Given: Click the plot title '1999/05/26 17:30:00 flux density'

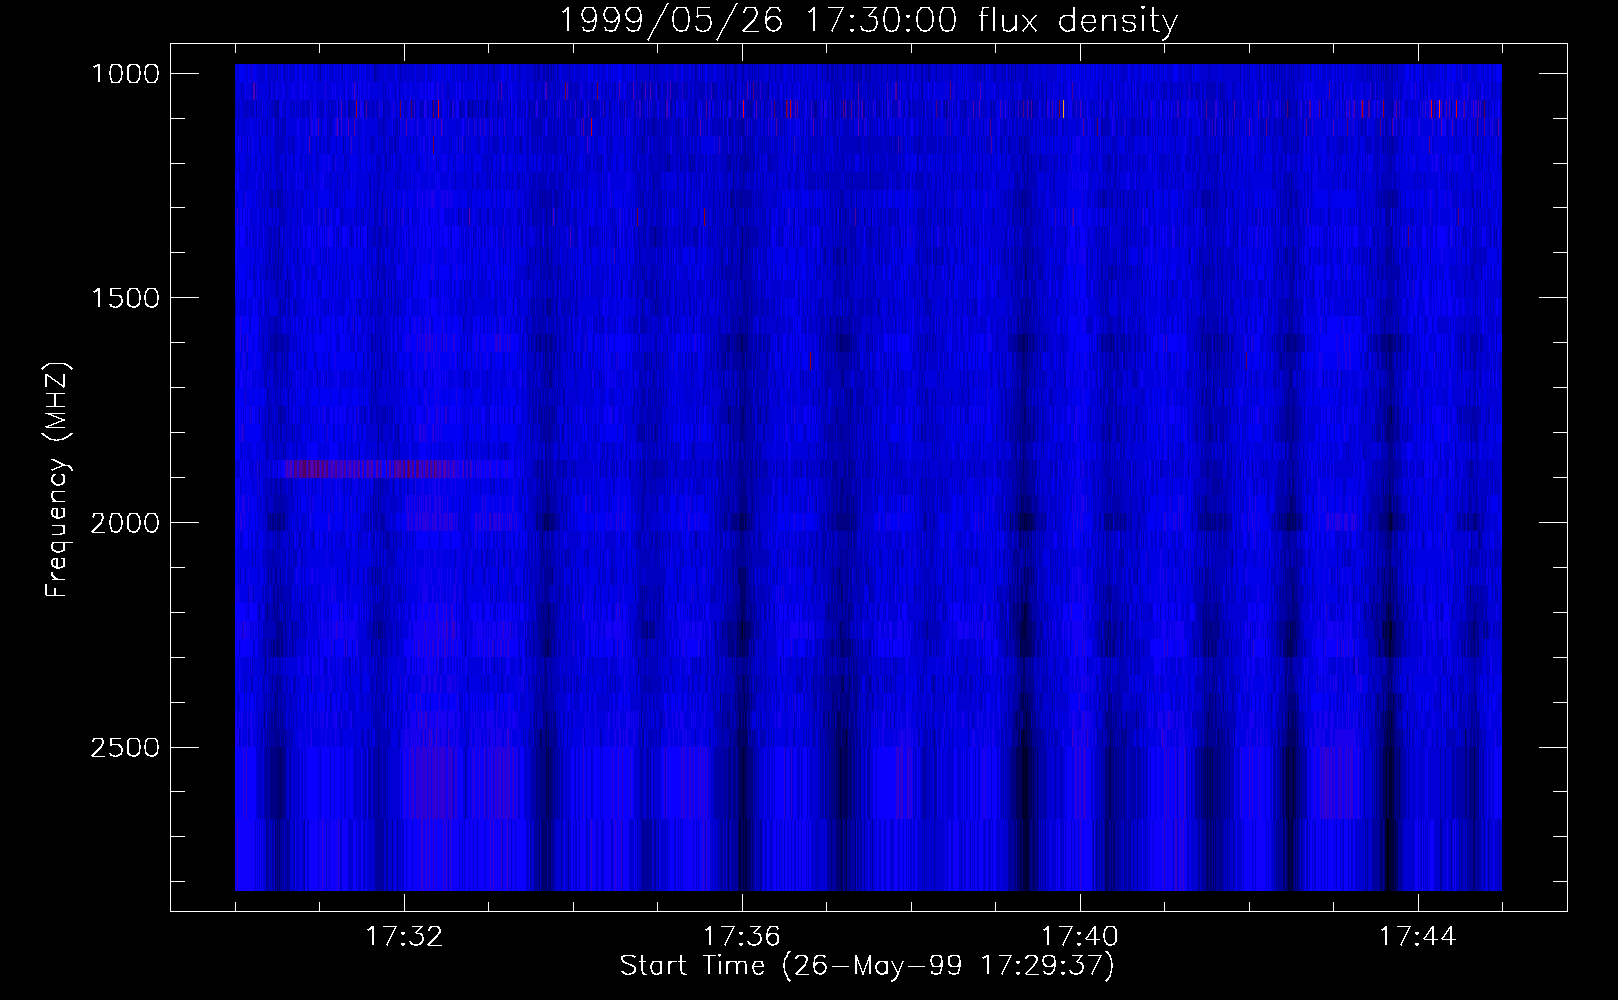Looking at the screenshot, I should (868, 20).
